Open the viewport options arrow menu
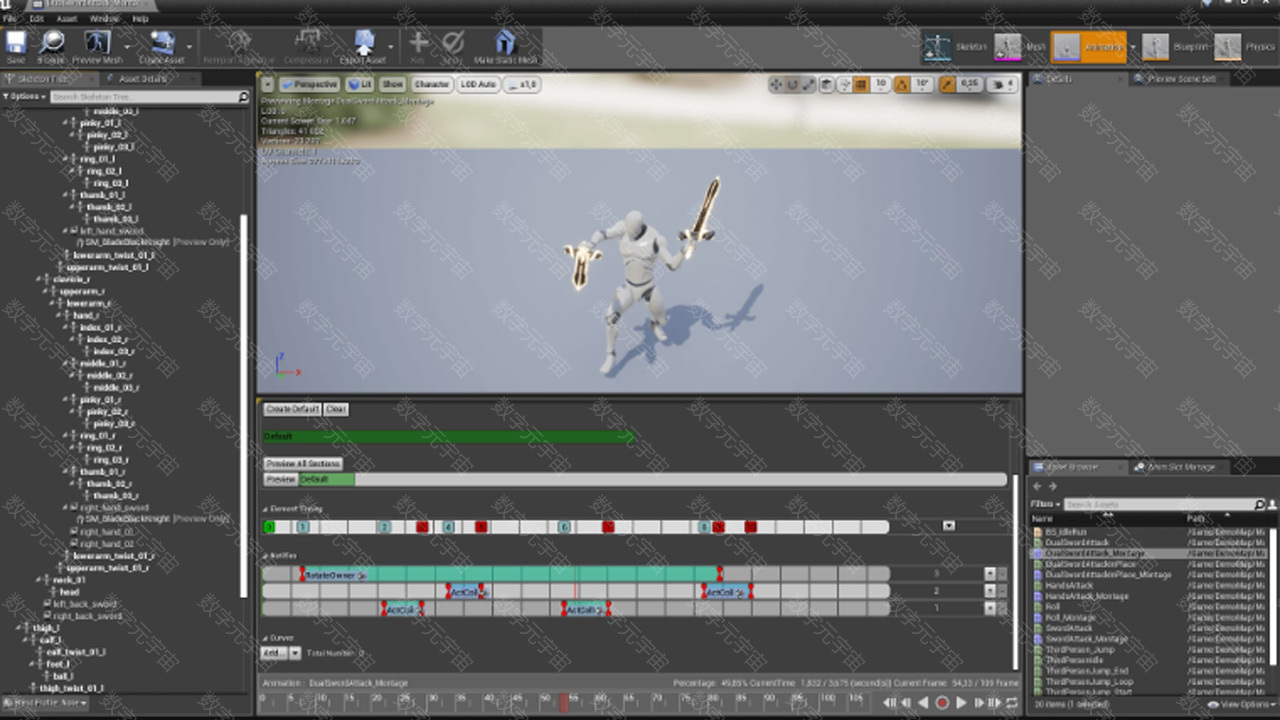The height and width of the screenshot is (720, 1280). (x=267, y=85)
